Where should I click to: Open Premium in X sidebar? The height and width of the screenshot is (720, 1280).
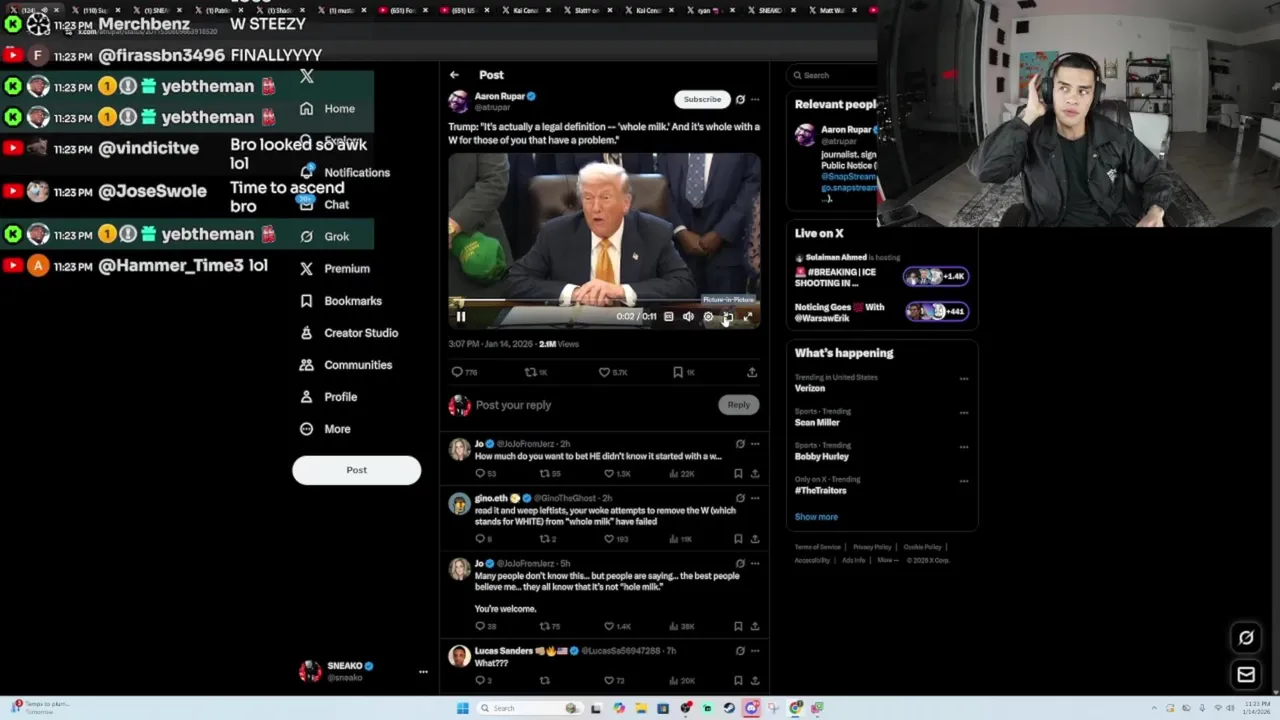pyautogui.click(x=335, y=268)
